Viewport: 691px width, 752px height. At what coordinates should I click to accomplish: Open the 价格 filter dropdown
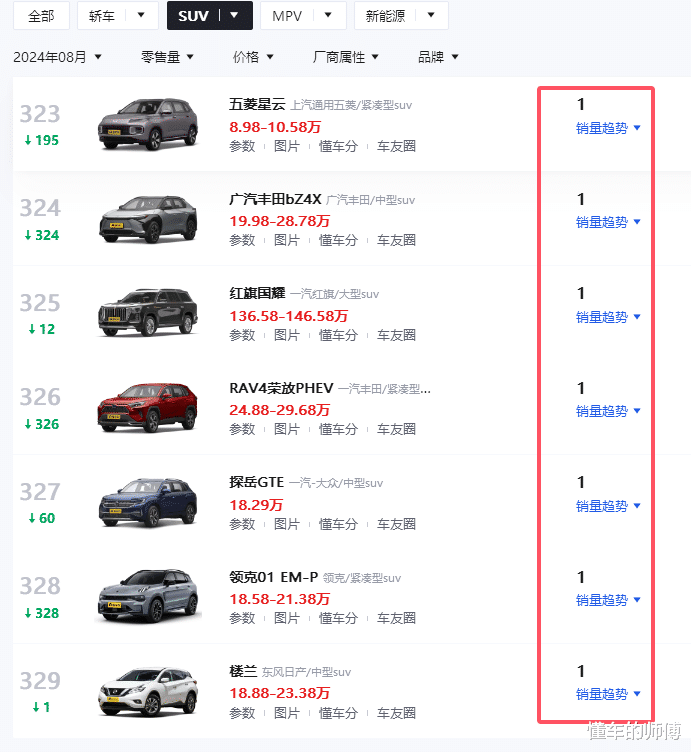[x=253, y=57]
